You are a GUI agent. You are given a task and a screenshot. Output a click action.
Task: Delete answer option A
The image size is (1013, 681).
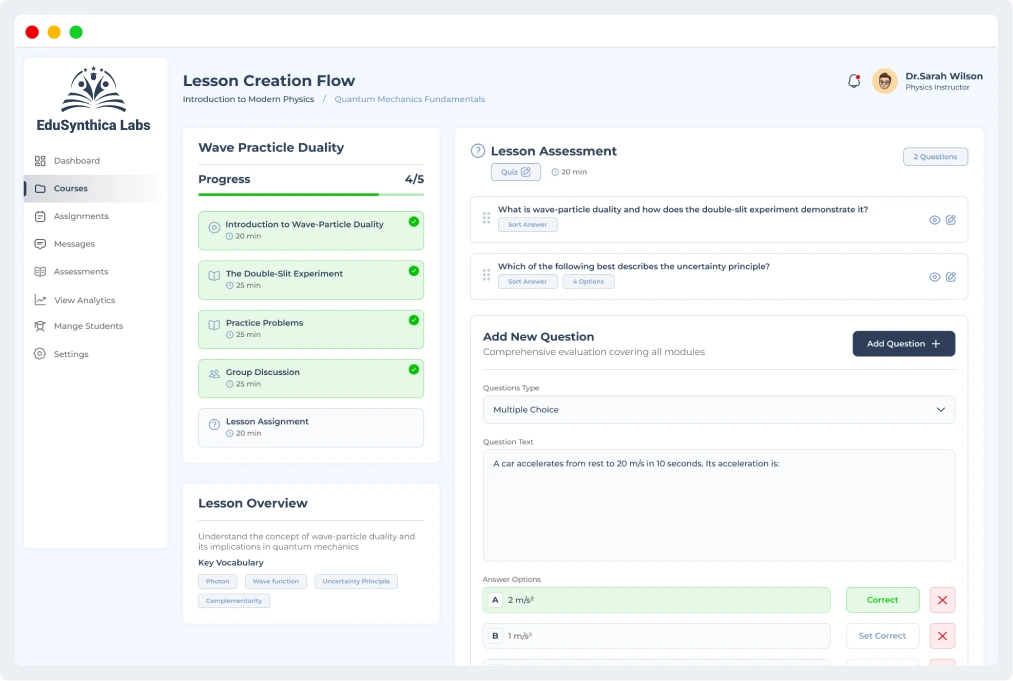pos(942,600)
